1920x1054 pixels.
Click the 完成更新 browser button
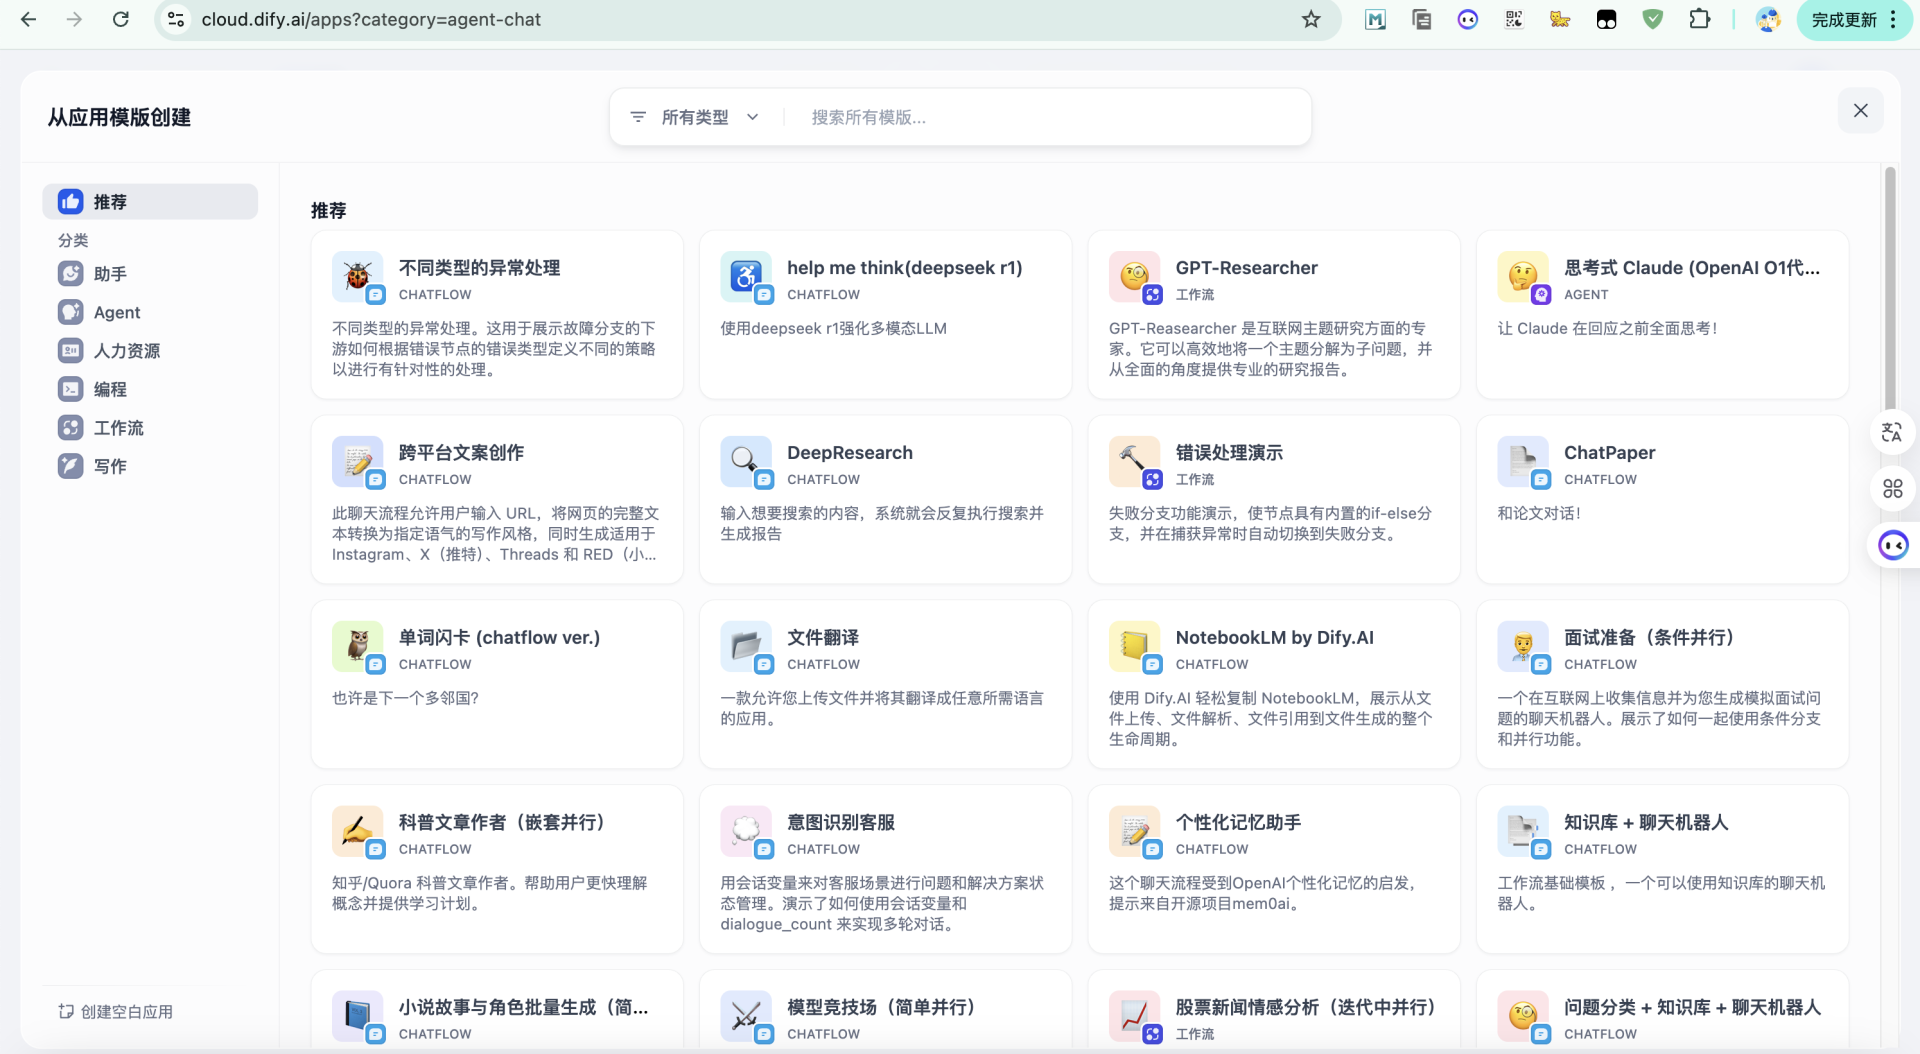click(x=1843, y=19)
